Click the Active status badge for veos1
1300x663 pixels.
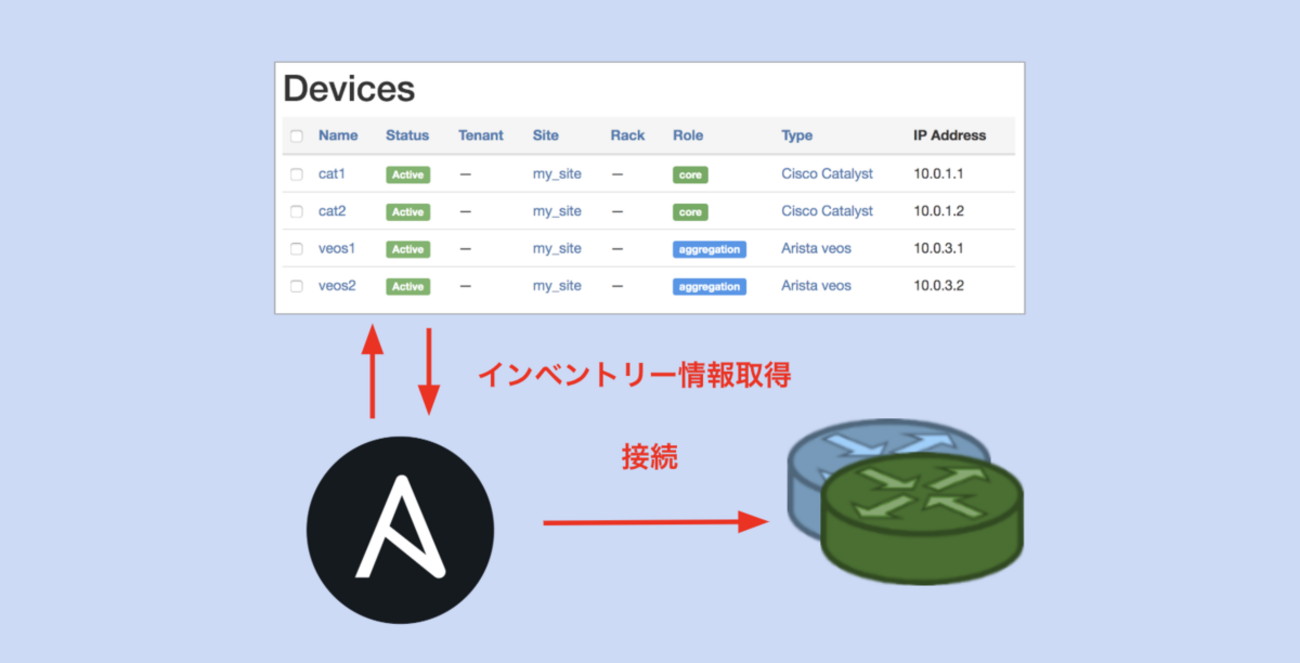tap(408, 249)
